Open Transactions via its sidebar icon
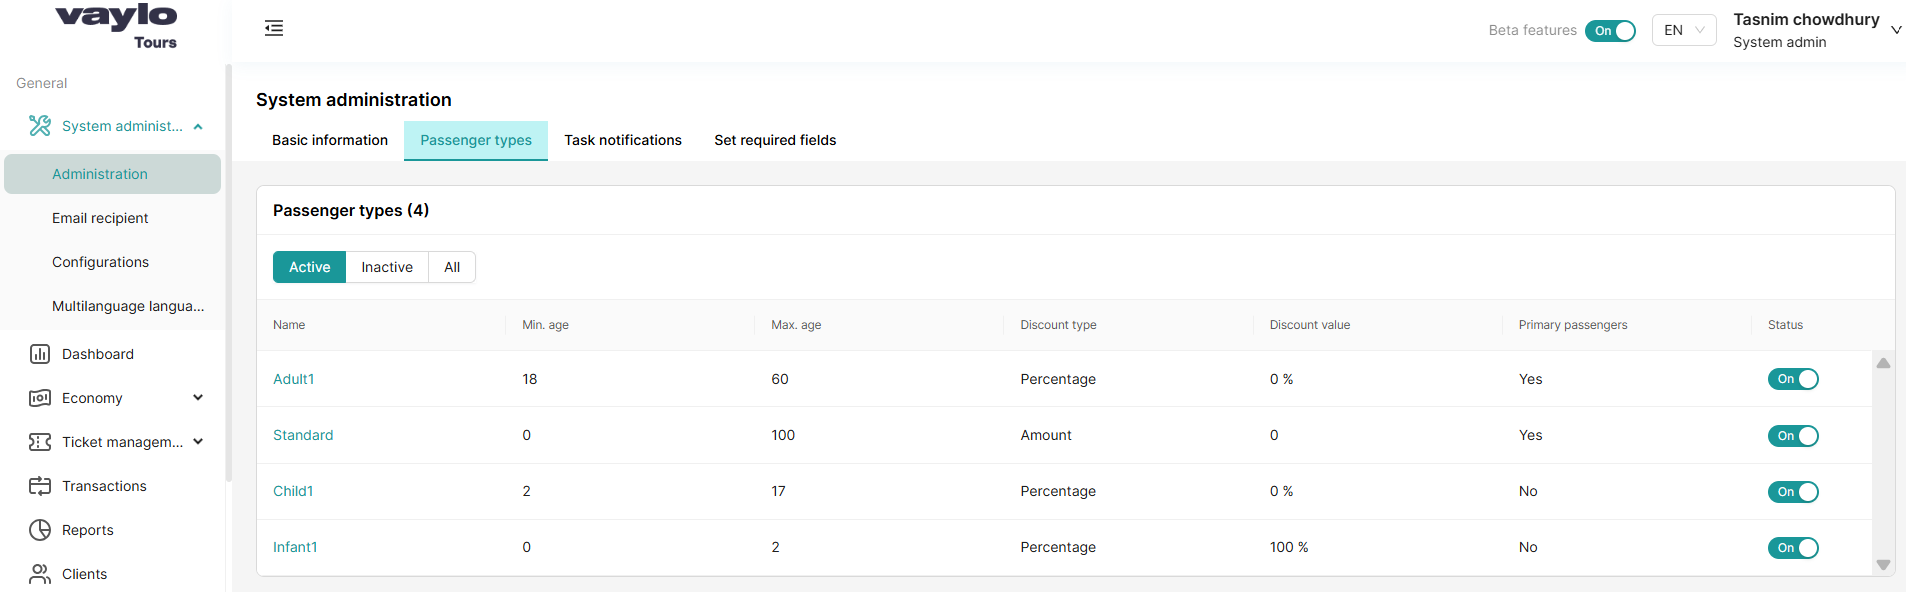Viewport: 1906px width, 592px height. click(40, 486)
